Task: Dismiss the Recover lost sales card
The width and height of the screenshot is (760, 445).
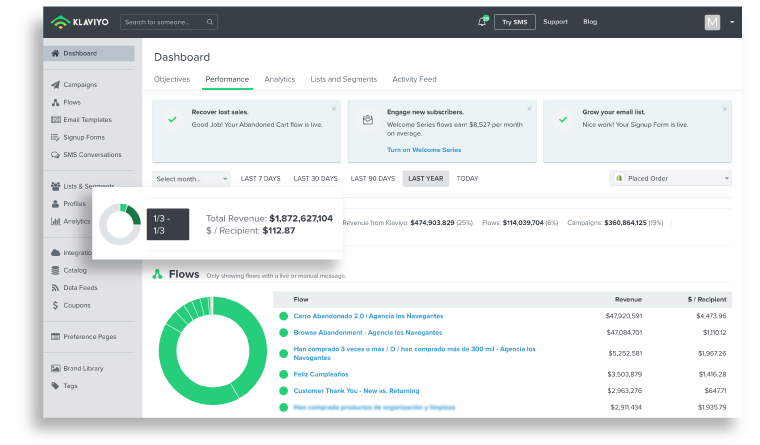Action: (334, 109)
